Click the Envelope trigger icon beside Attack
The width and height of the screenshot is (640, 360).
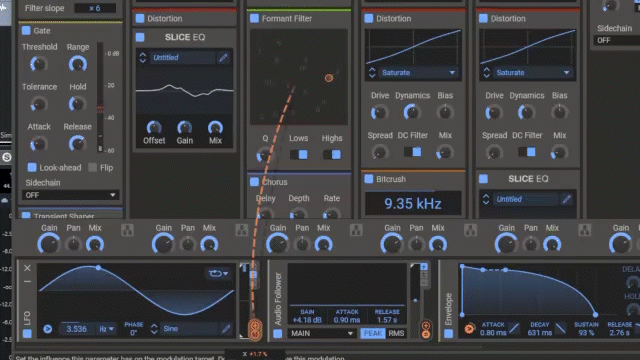[x=469, y=329]
